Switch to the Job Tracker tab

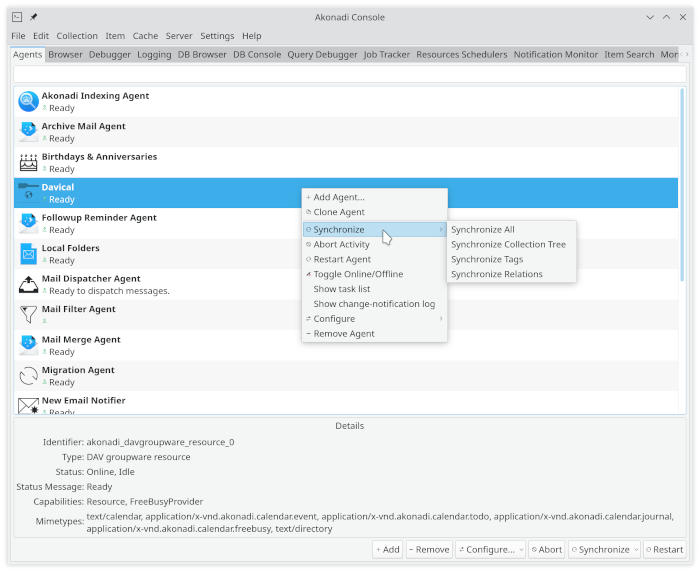[387, 54]
